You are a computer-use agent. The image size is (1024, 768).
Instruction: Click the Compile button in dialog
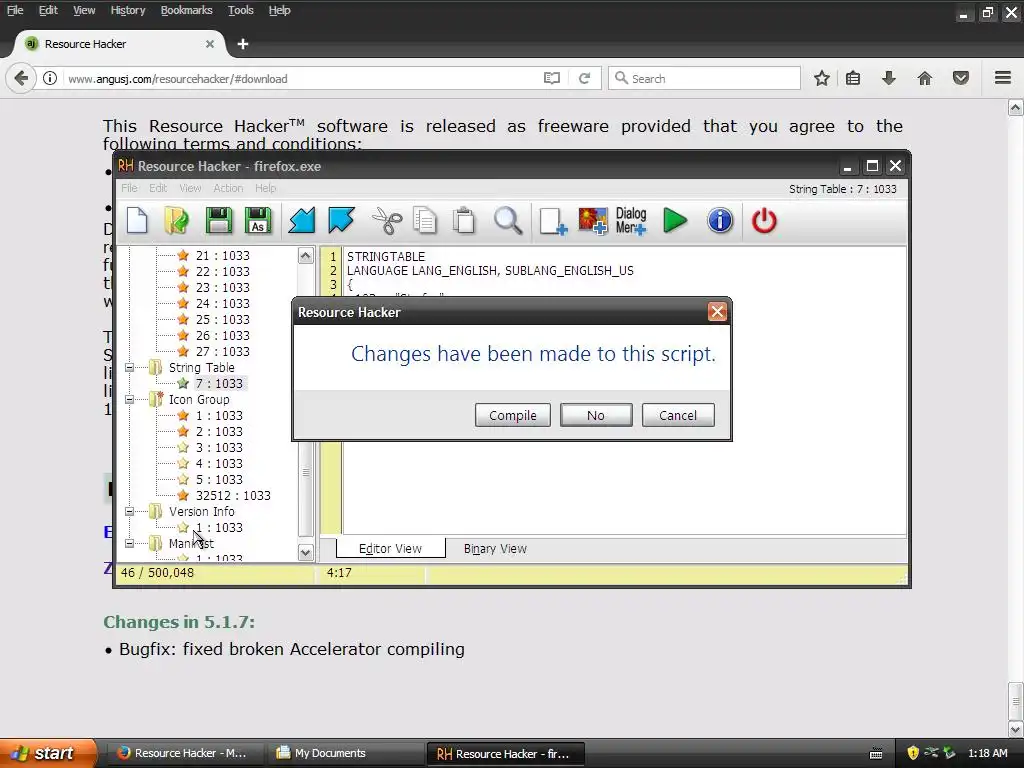[x=513, y=415]
